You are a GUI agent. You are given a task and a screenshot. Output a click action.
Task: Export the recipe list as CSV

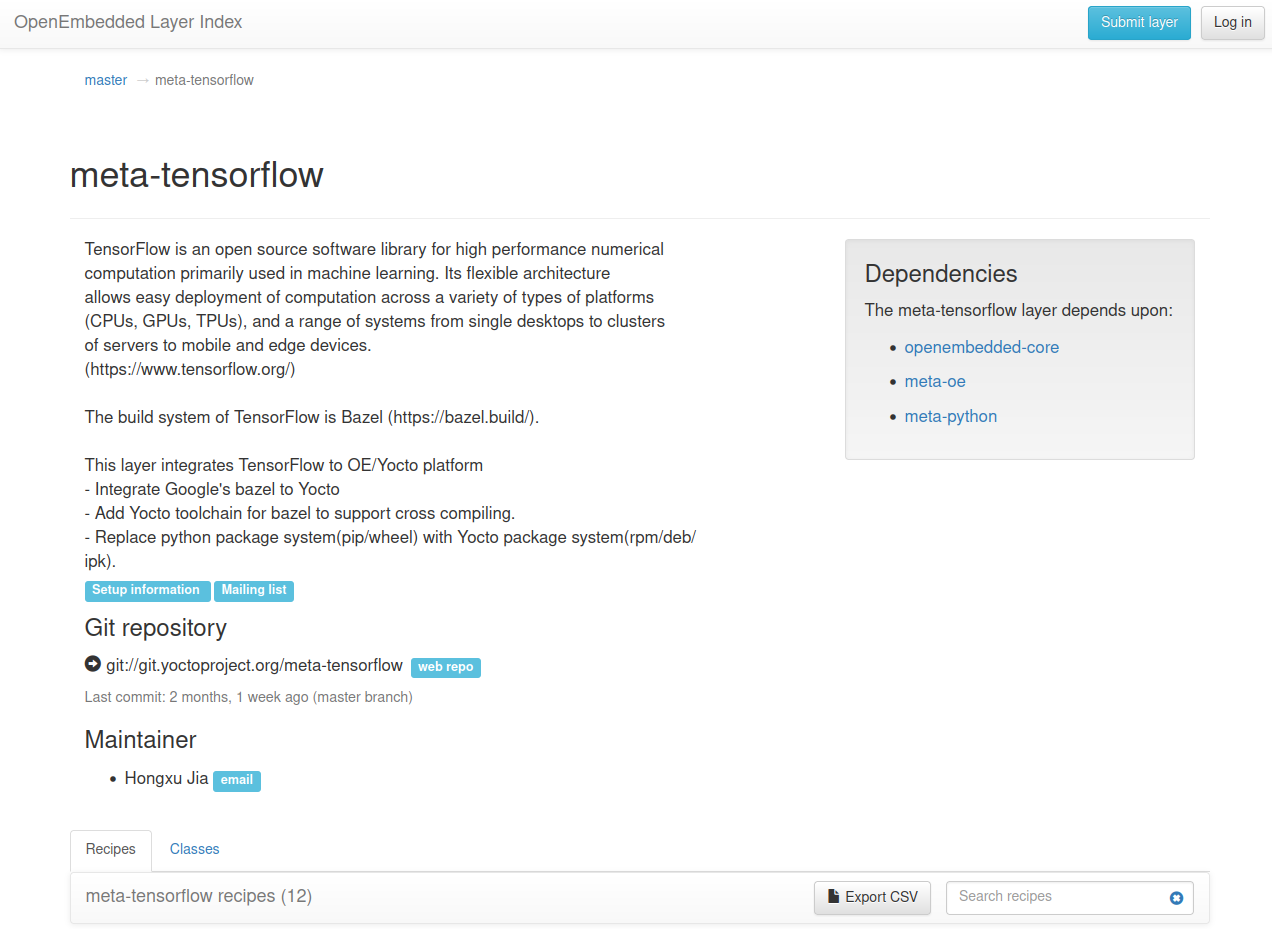[872, 897]
